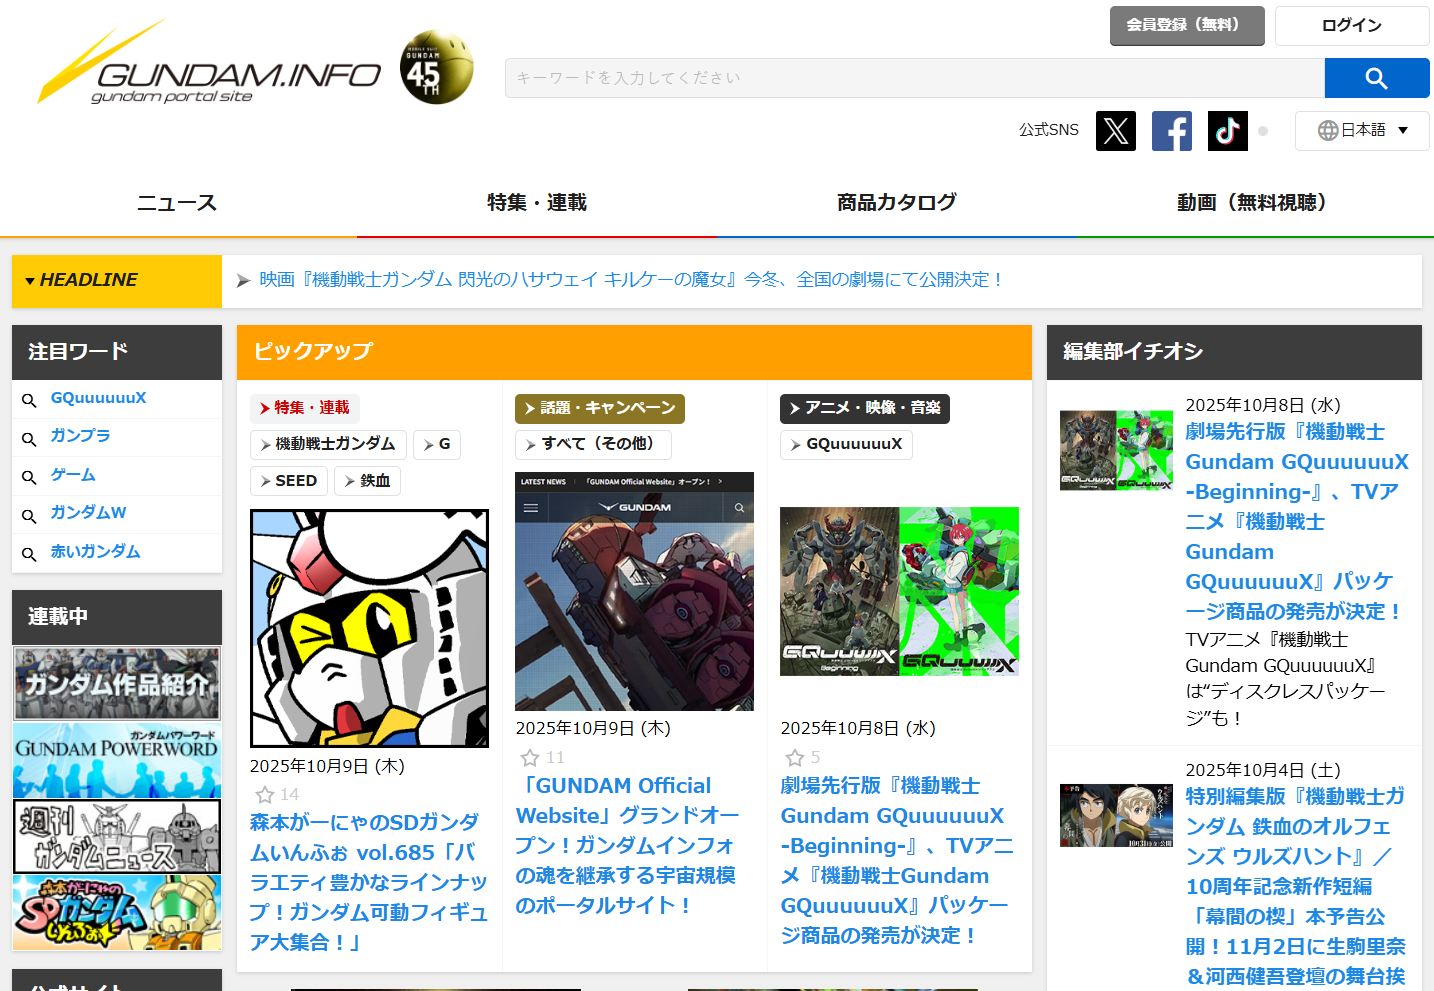
Task: Click the ログイン button
Action: [1351, 26]
